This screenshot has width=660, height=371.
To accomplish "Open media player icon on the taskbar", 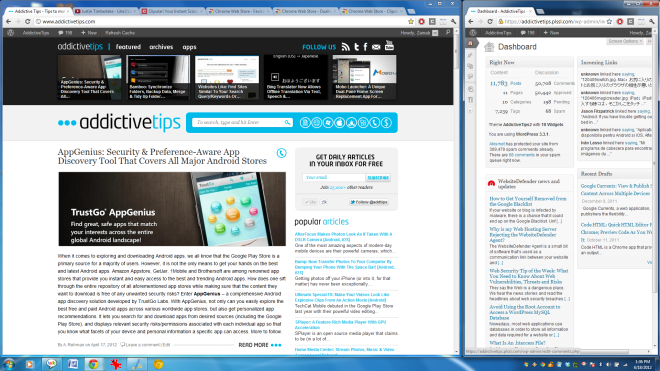I will [29, 364].
